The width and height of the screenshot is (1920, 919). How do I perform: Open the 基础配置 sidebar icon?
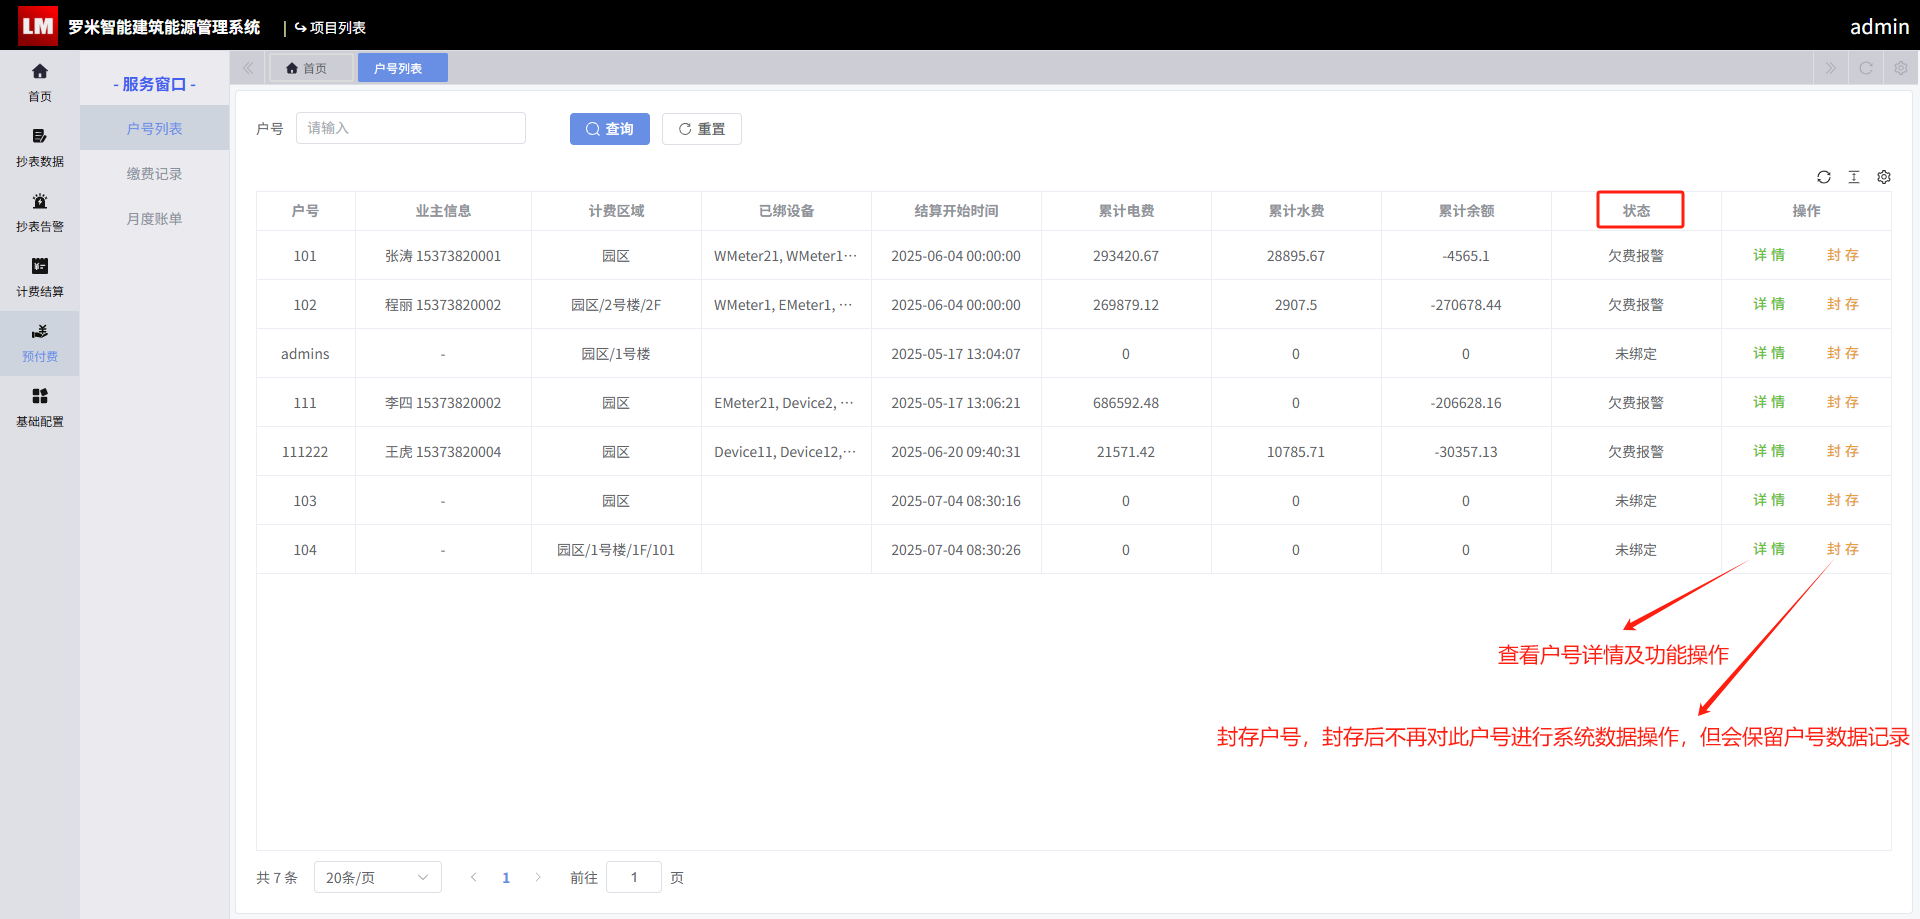40,408
